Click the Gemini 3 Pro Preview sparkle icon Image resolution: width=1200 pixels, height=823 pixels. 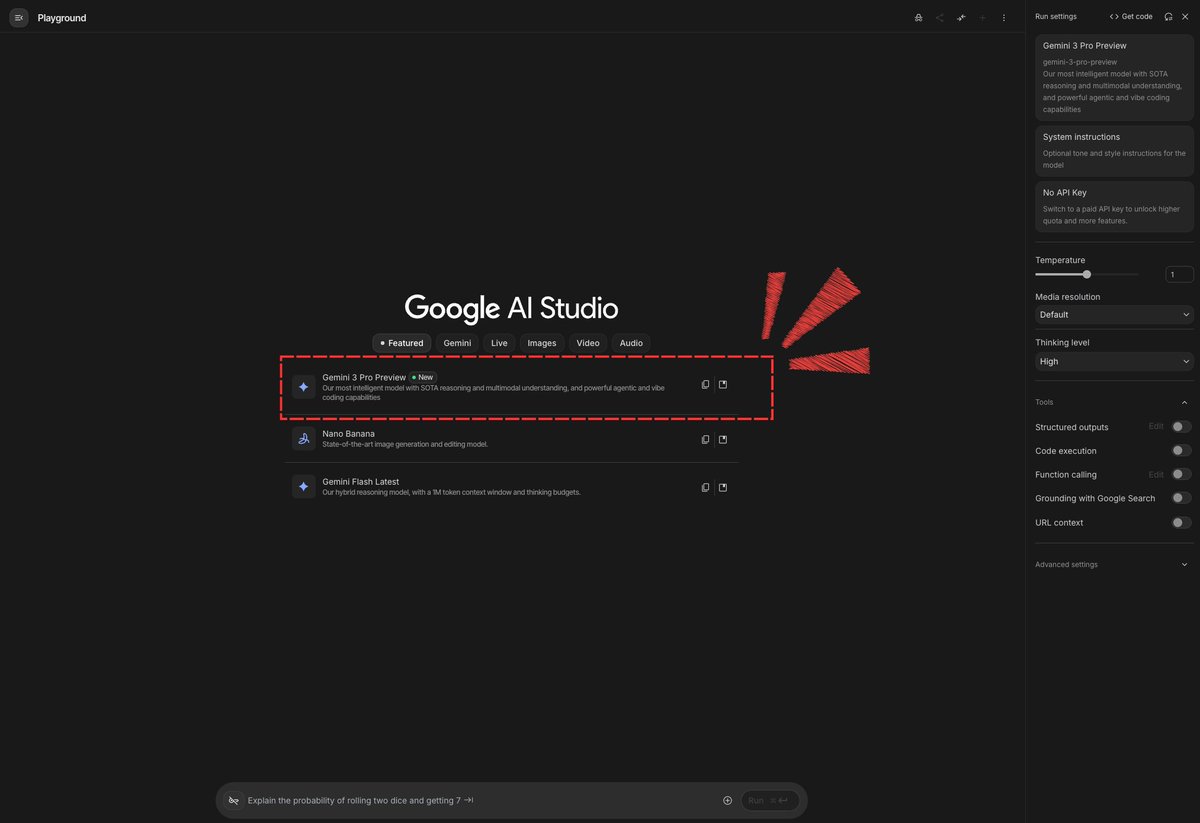pos(304,387)
